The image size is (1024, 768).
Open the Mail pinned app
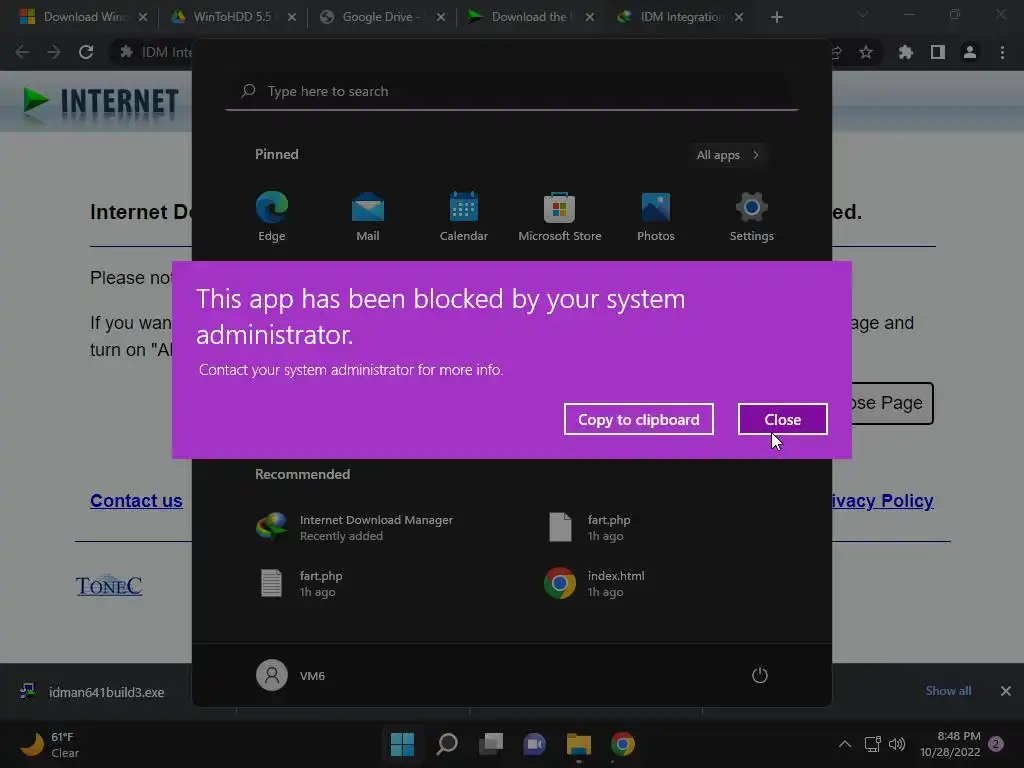(x=368, y=217)
